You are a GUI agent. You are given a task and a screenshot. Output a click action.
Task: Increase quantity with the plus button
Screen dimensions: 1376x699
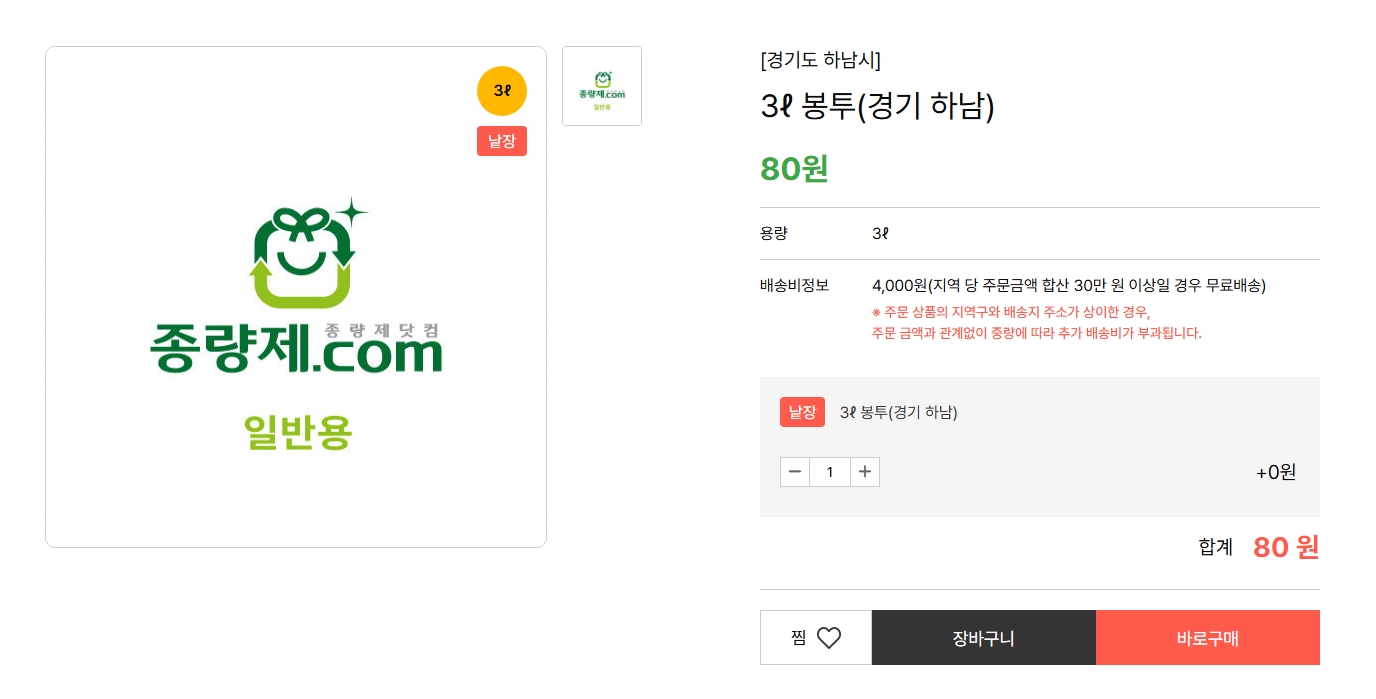(865, 472)
